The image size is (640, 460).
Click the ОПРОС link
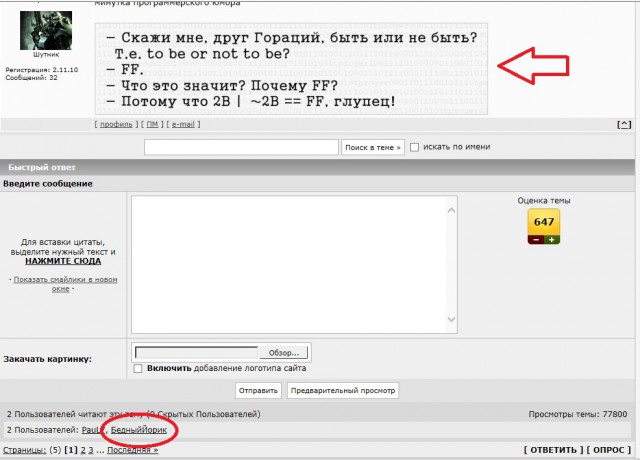(x=609, y=449)
